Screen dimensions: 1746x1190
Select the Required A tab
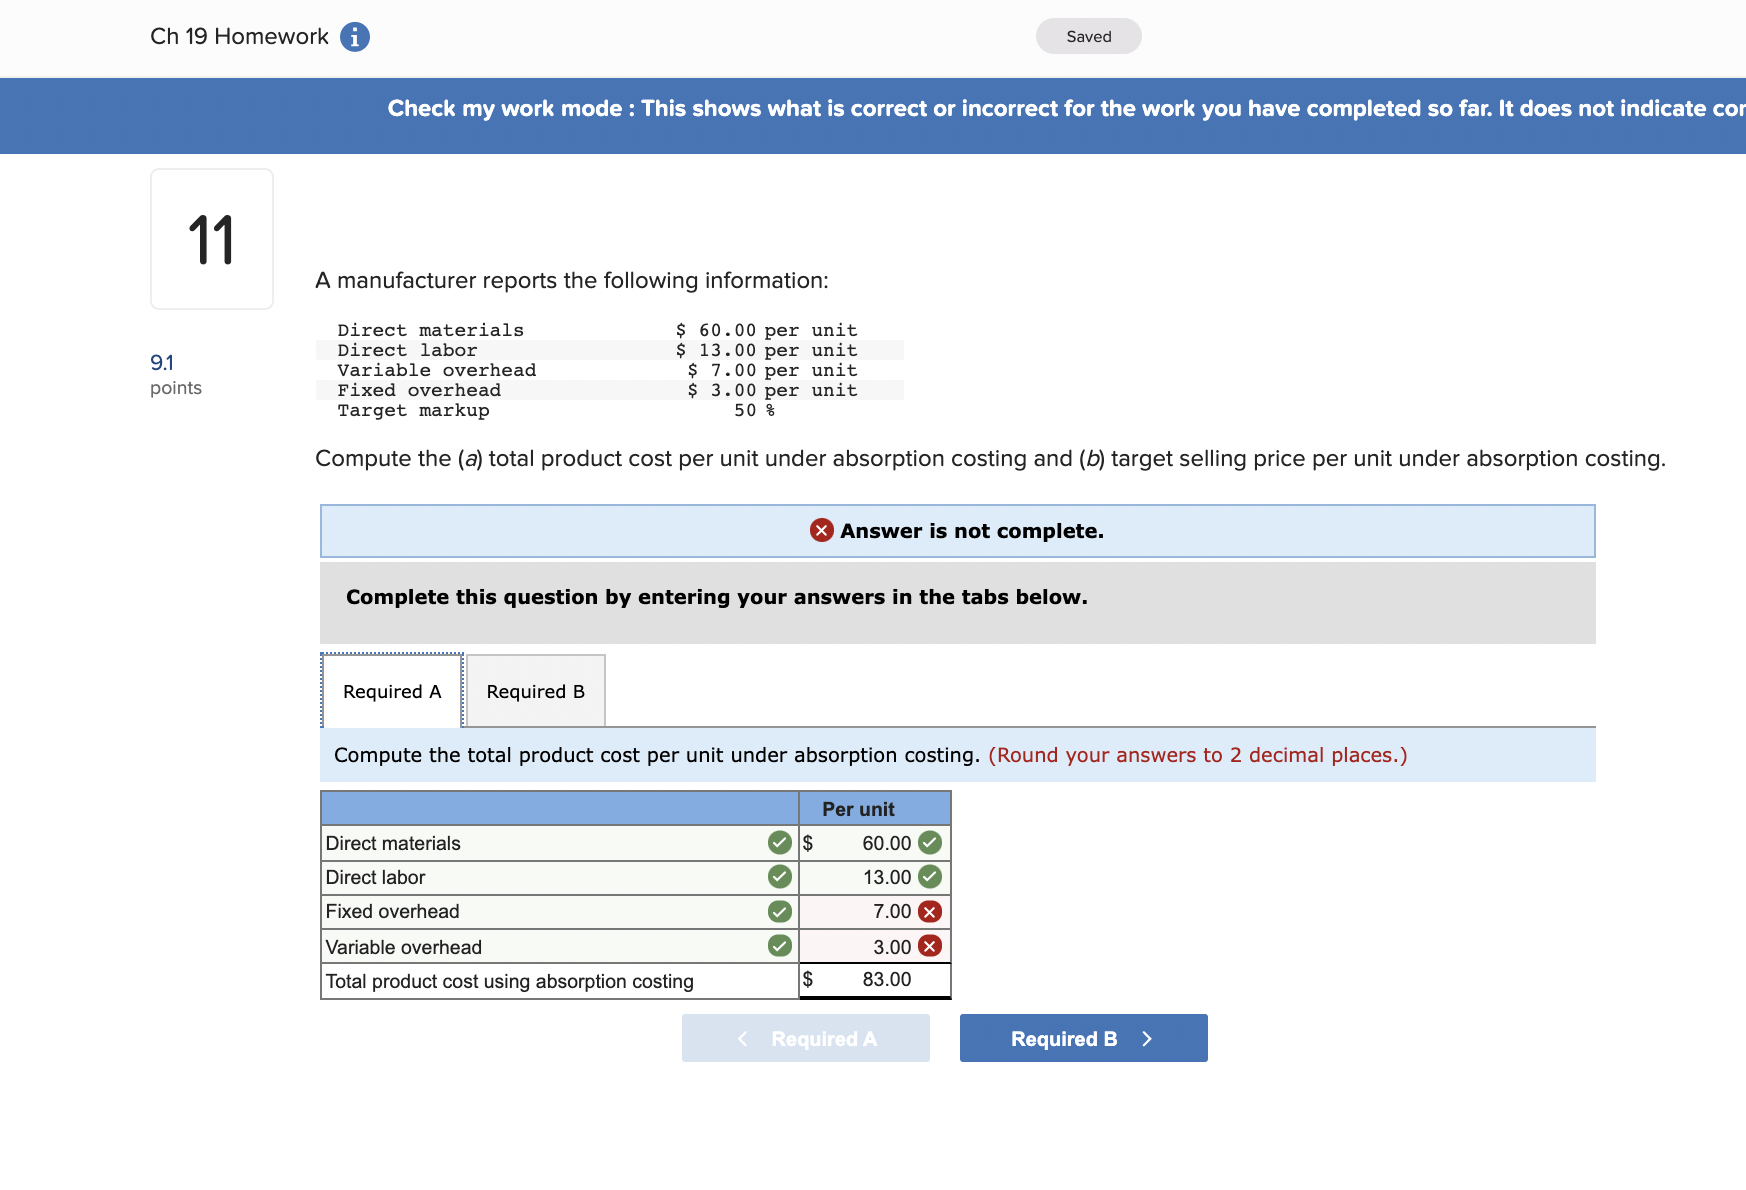pos(391,691)
